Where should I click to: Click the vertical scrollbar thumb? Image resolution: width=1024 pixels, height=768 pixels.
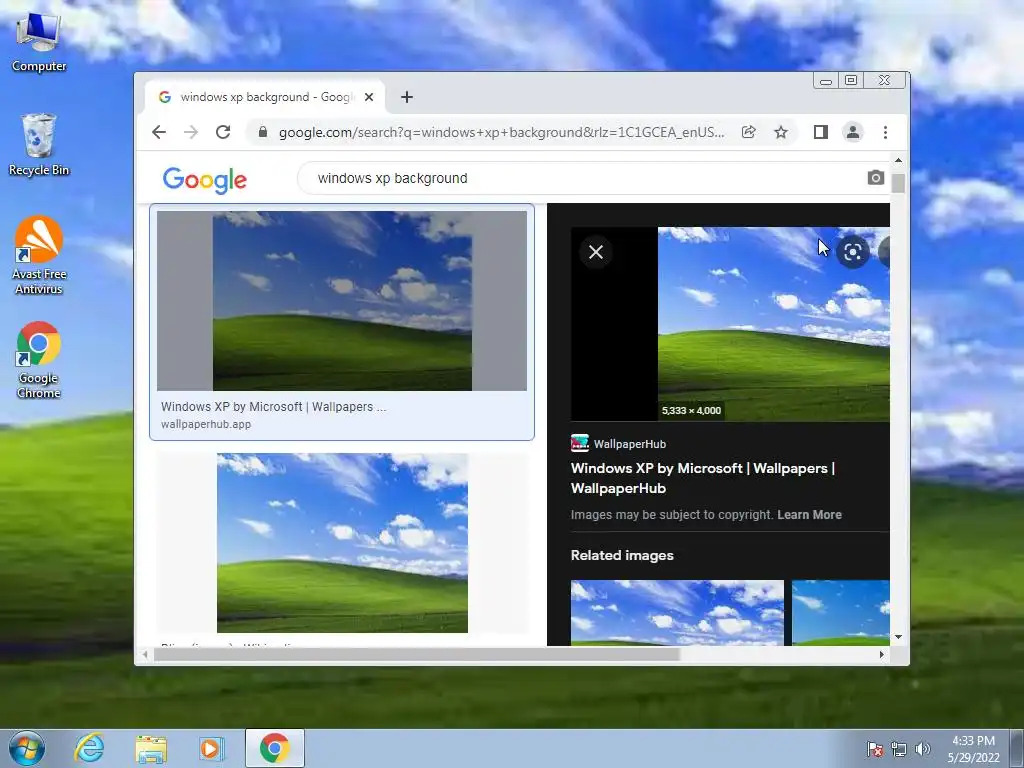[899, 184]
